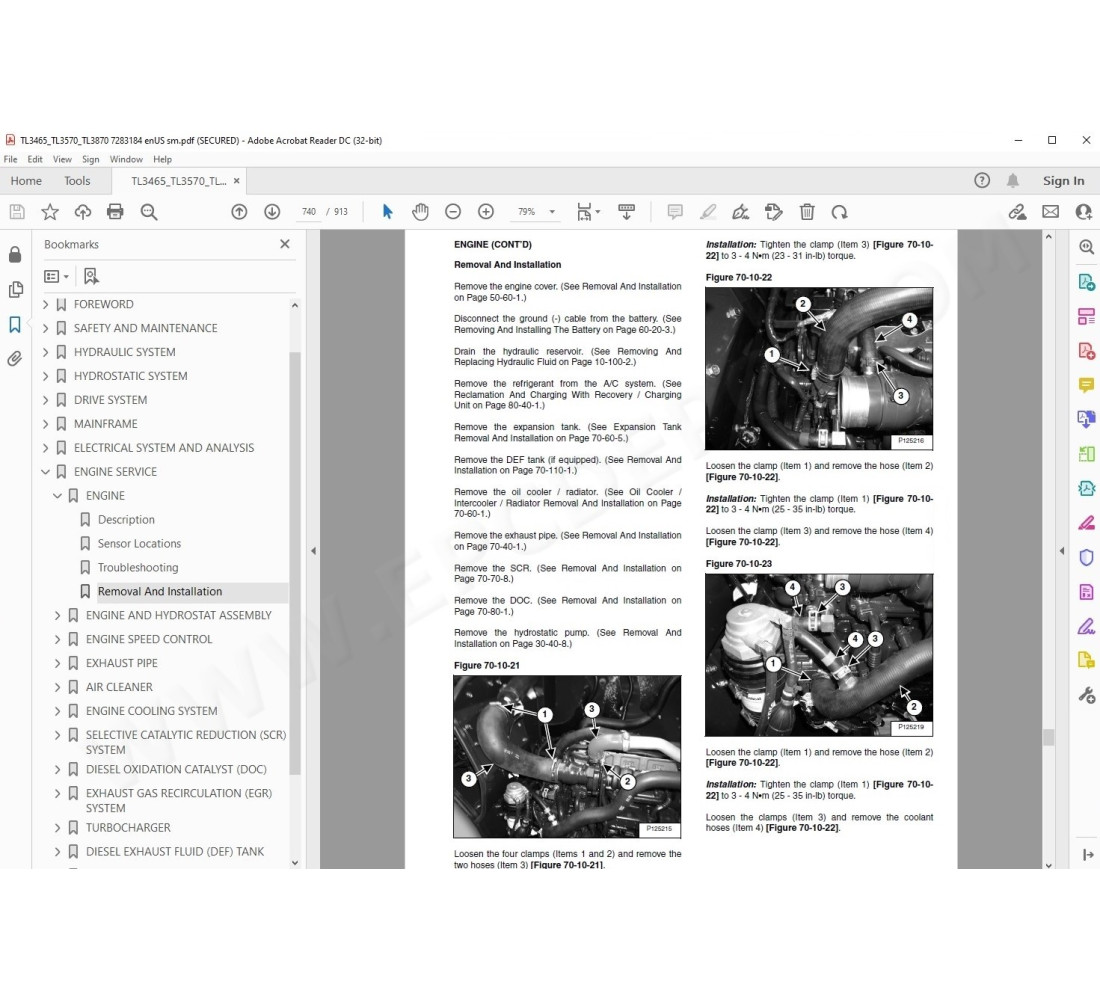Select the EXHAUST PIPE bookmark
Screen dimensions: 1100x1000
coord(121,663)
